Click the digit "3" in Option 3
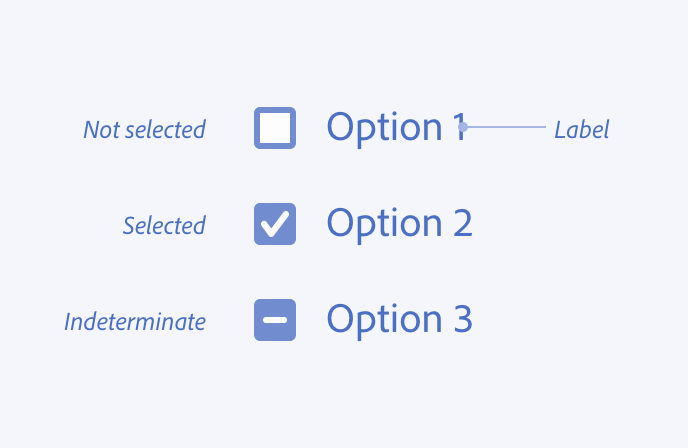688x448 pixels. [461, 320]
